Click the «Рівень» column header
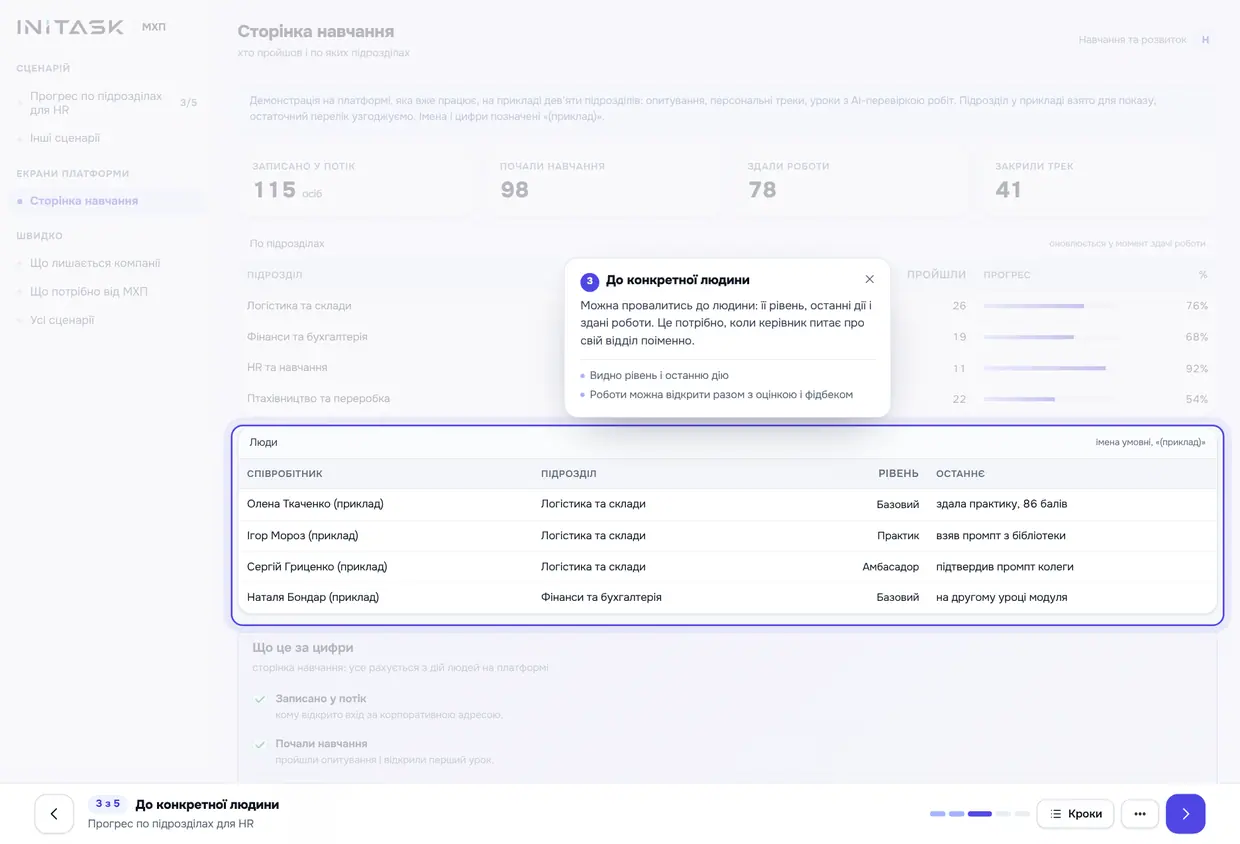The width and height of the screenshot is (1240, 844). [x=898, y=474]
